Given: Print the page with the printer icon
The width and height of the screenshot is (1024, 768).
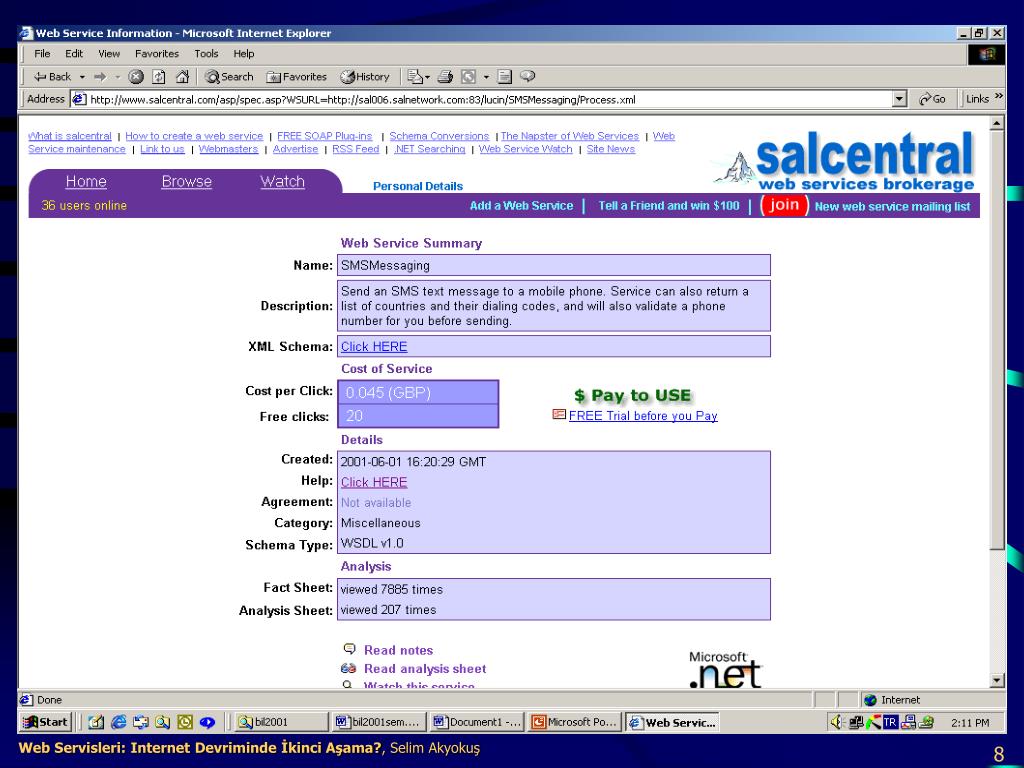Looking at the screenshot, I should tap(445, 77).
